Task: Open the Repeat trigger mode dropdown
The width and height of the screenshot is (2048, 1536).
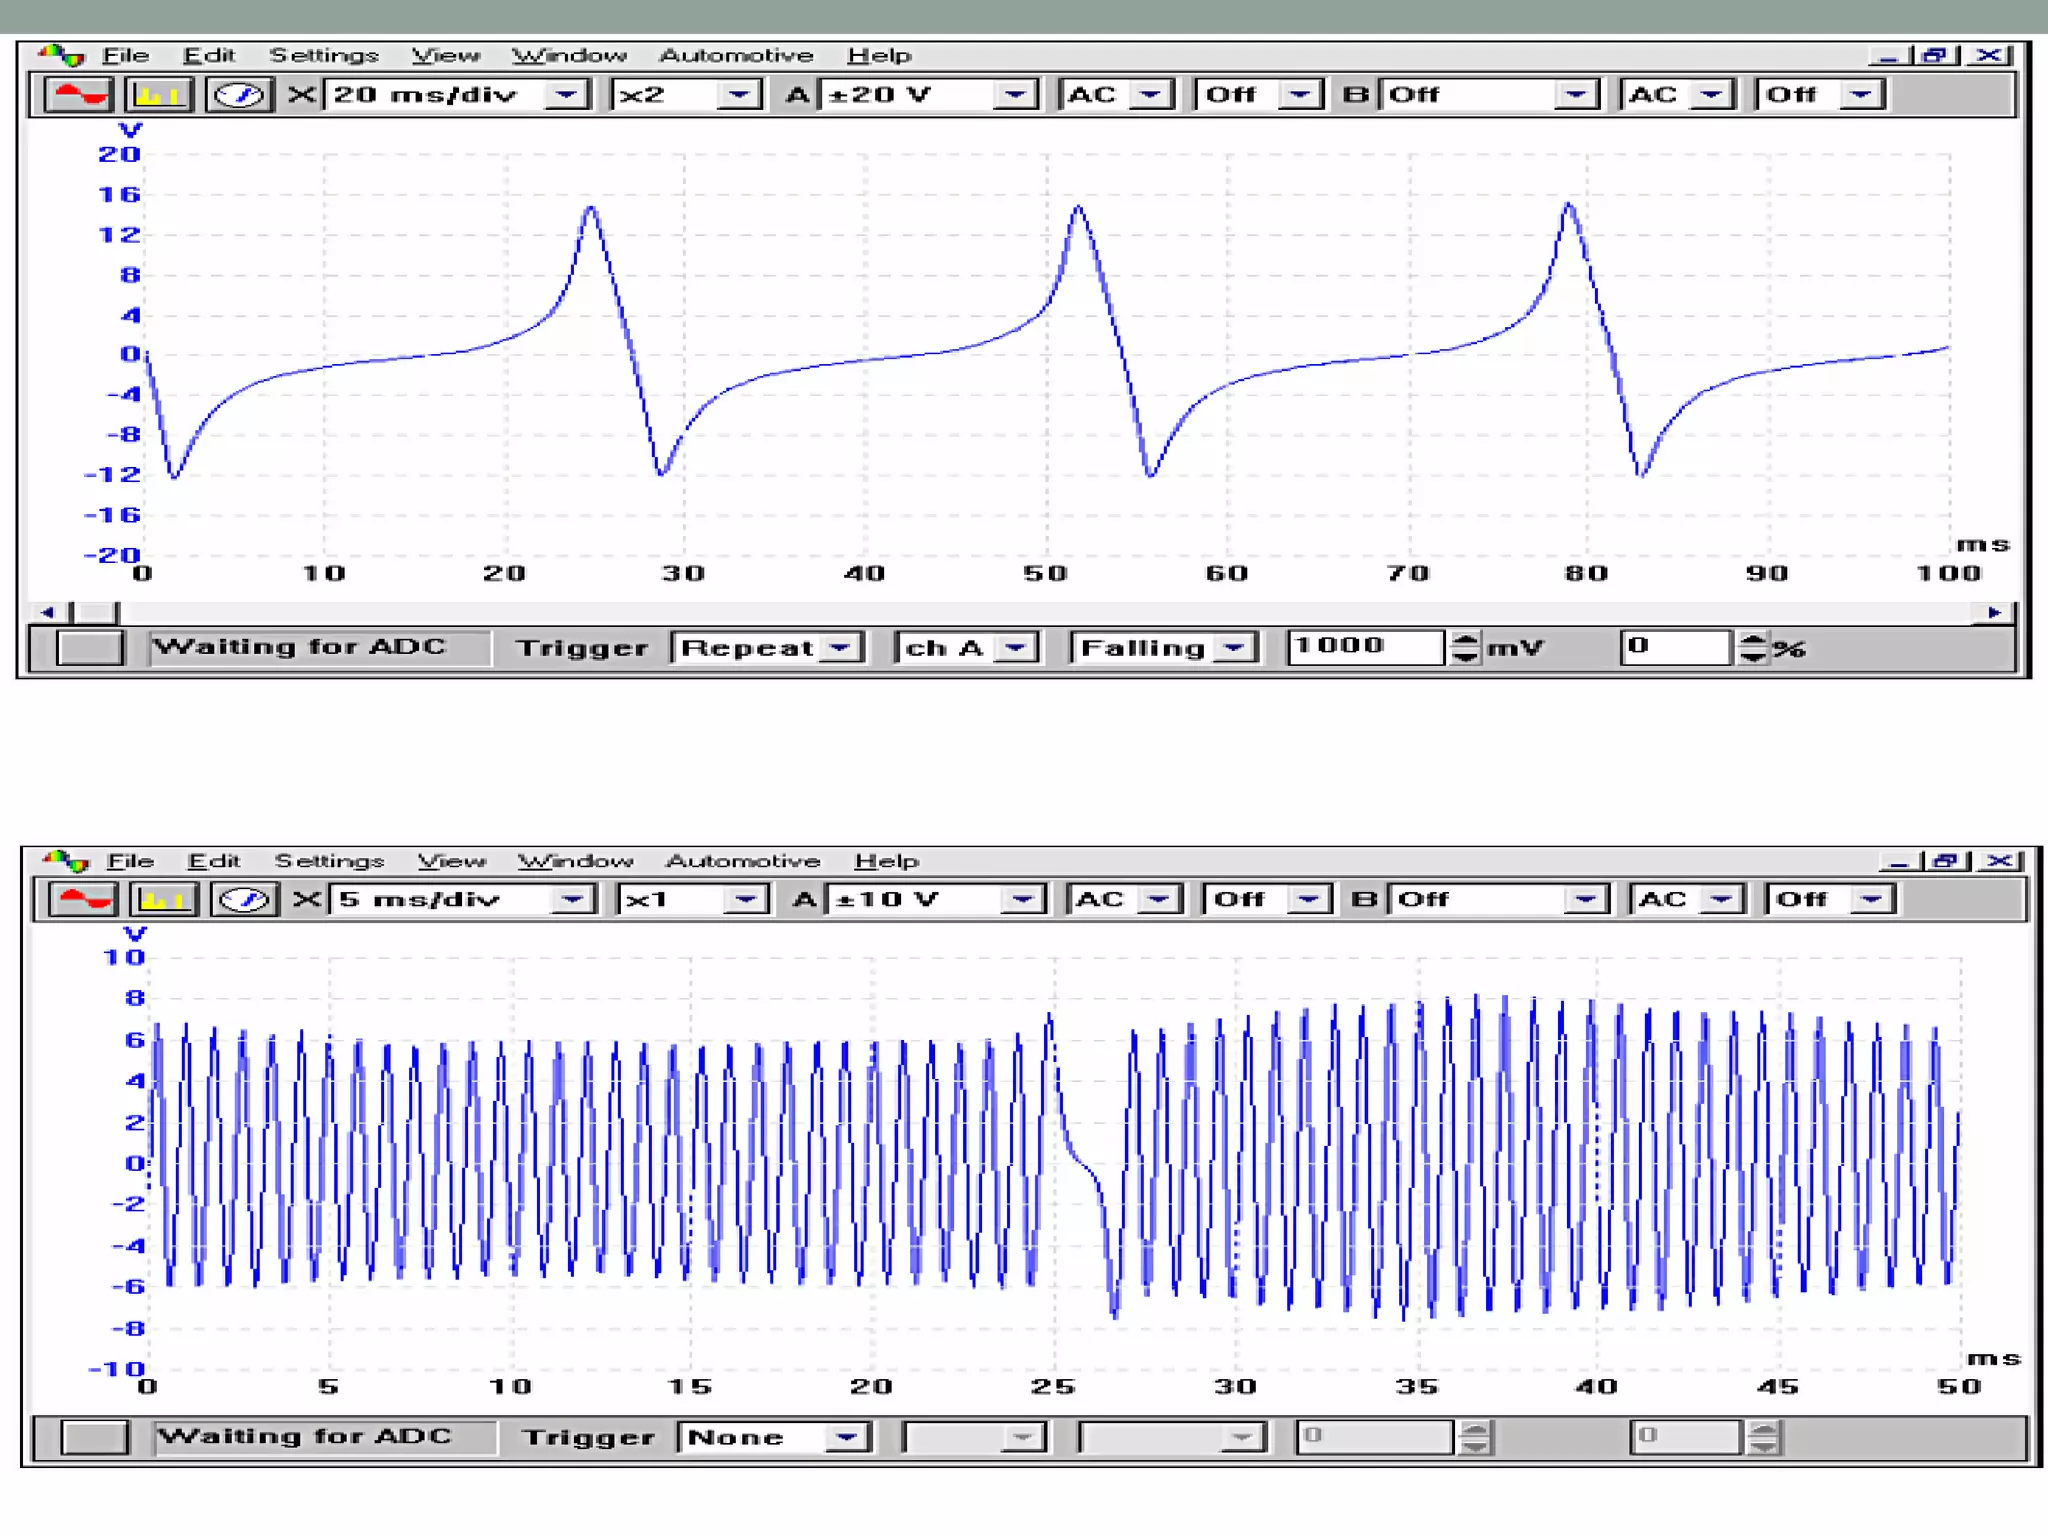Action: tap(841, 648)
